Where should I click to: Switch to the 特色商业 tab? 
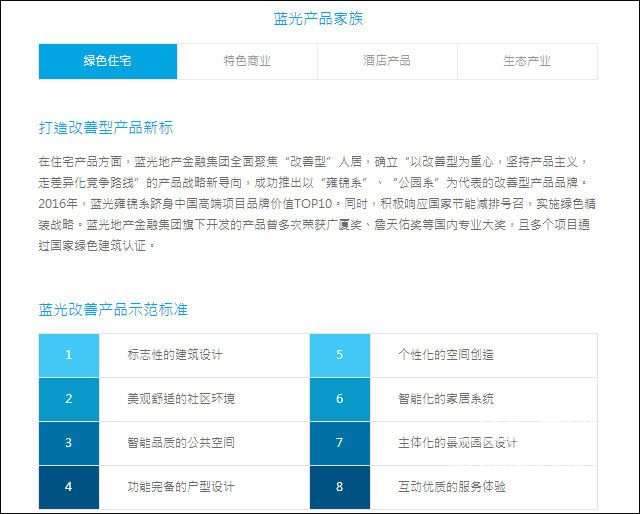[247, 61]
